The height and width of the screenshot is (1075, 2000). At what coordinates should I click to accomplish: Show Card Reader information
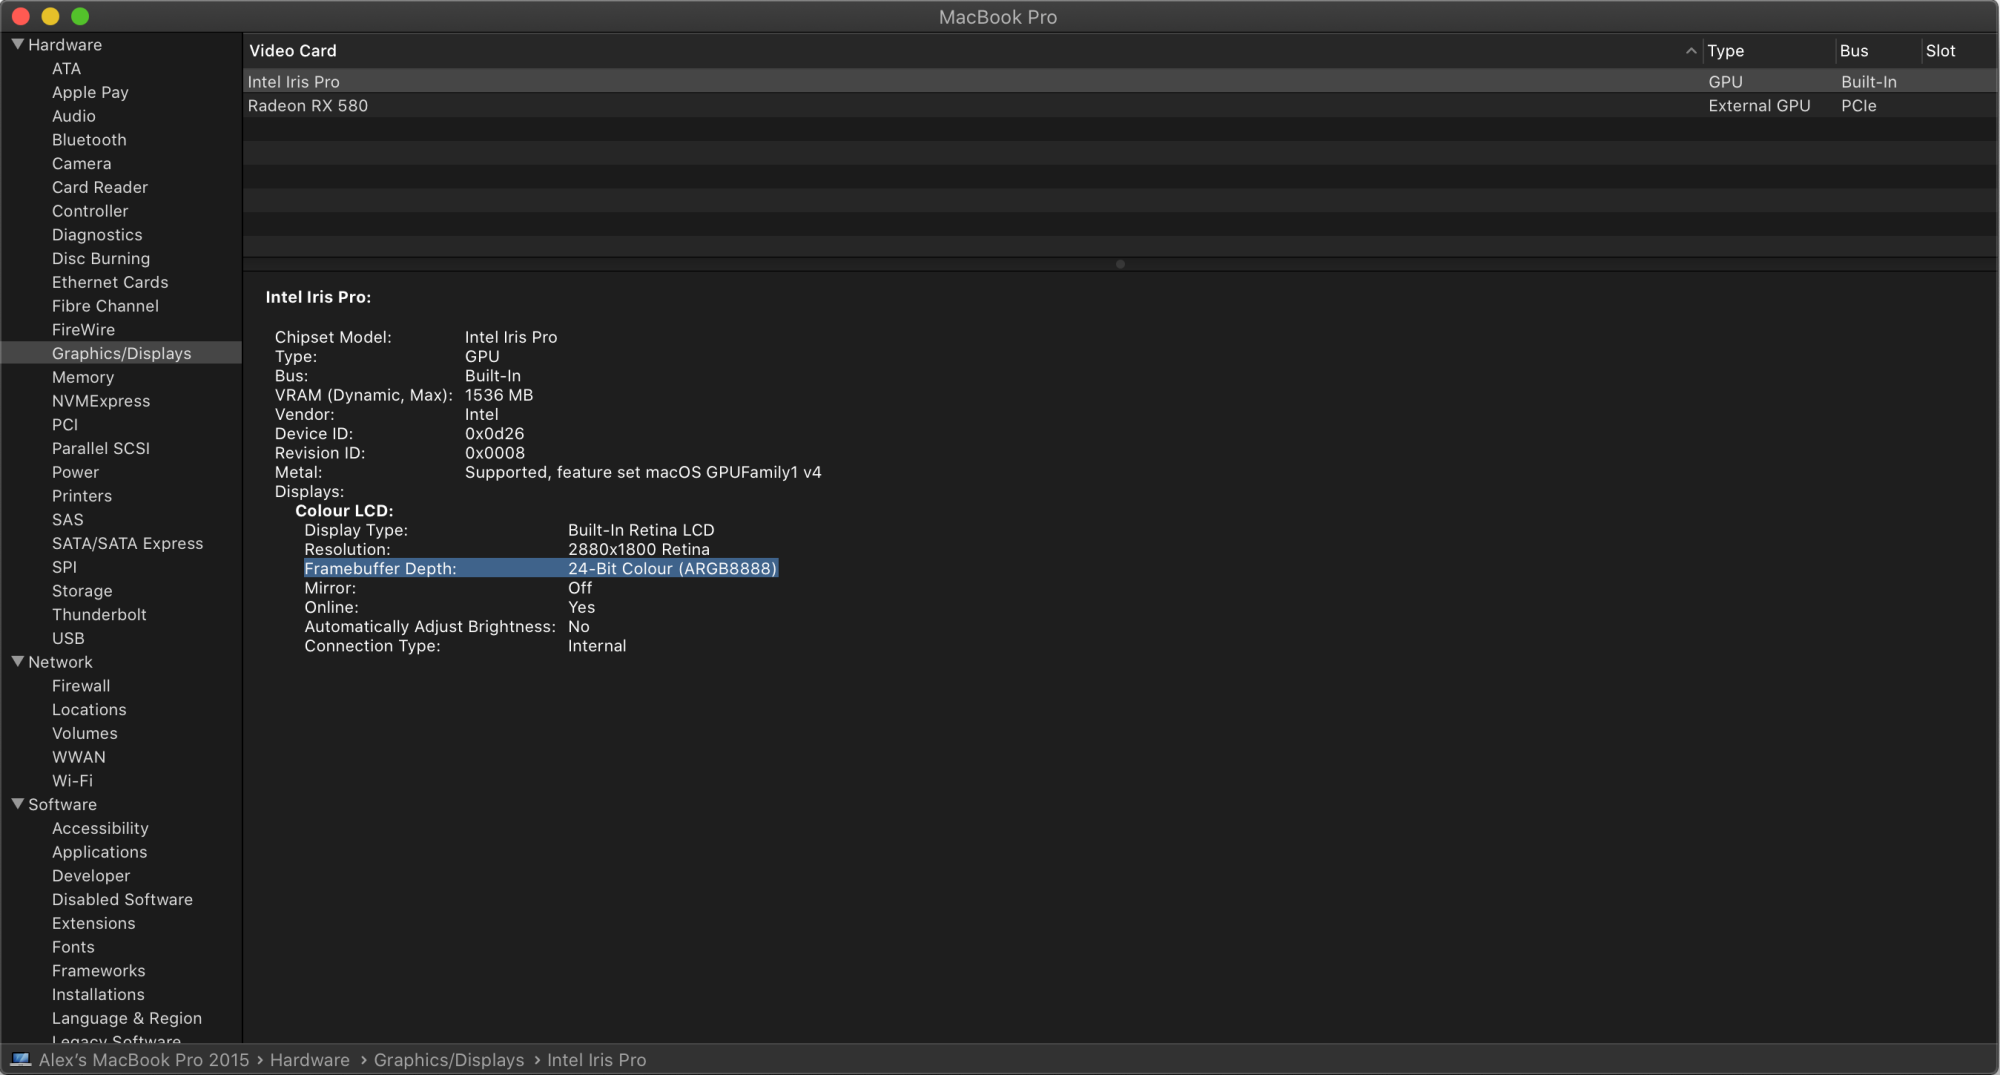[100, 187]
